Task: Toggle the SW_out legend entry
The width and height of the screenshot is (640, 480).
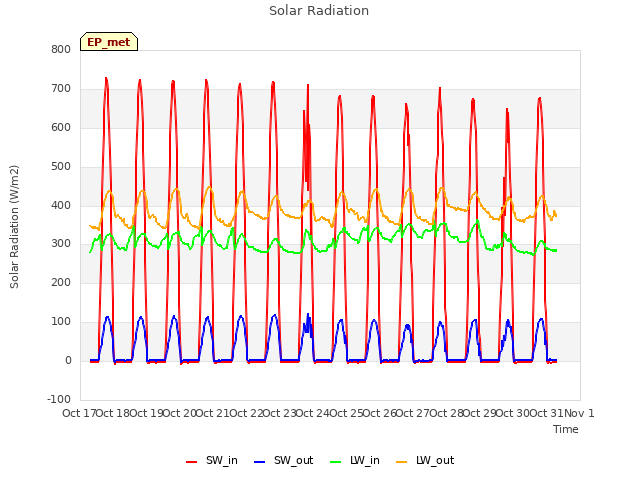Action: [284, 461]
